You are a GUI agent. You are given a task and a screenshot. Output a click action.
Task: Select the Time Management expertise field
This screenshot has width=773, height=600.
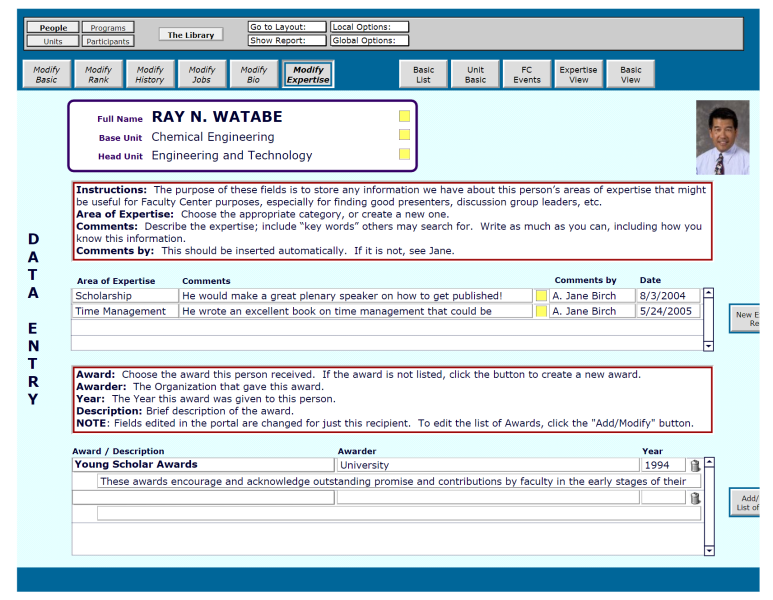click(x=125, y=311)
